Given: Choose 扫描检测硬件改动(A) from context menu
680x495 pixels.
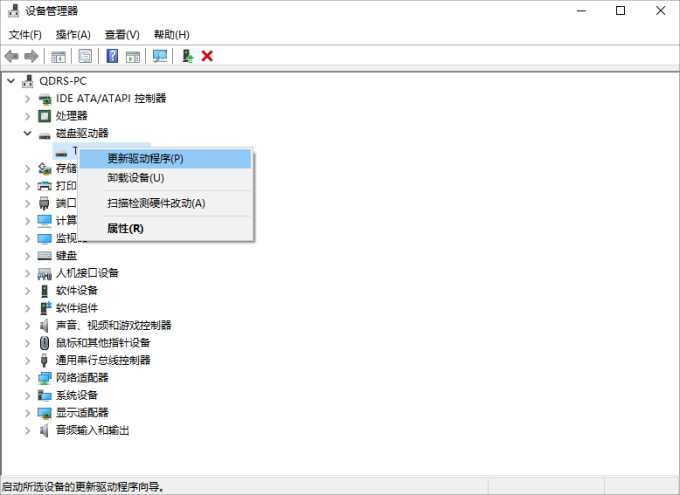Looking at the screenshot, I should click(x=165, y=203).
